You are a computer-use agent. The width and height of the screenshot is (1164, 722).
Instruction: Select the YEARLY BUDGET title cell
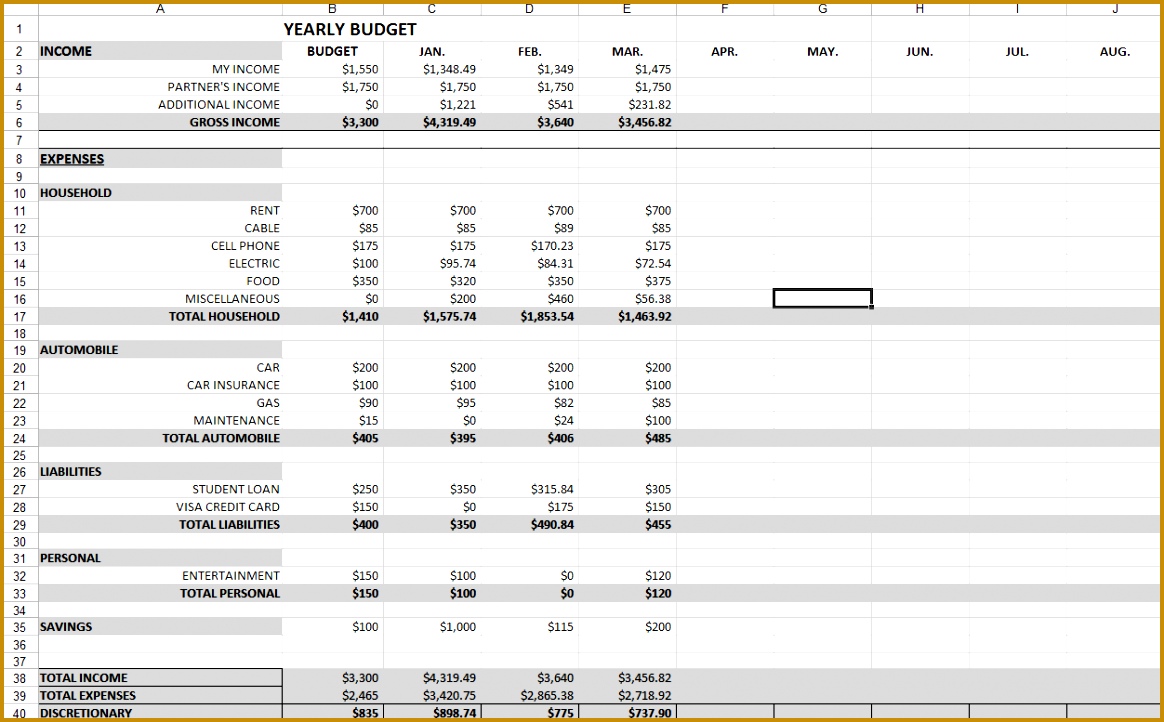pyautogui.click(x=348, y=29)
